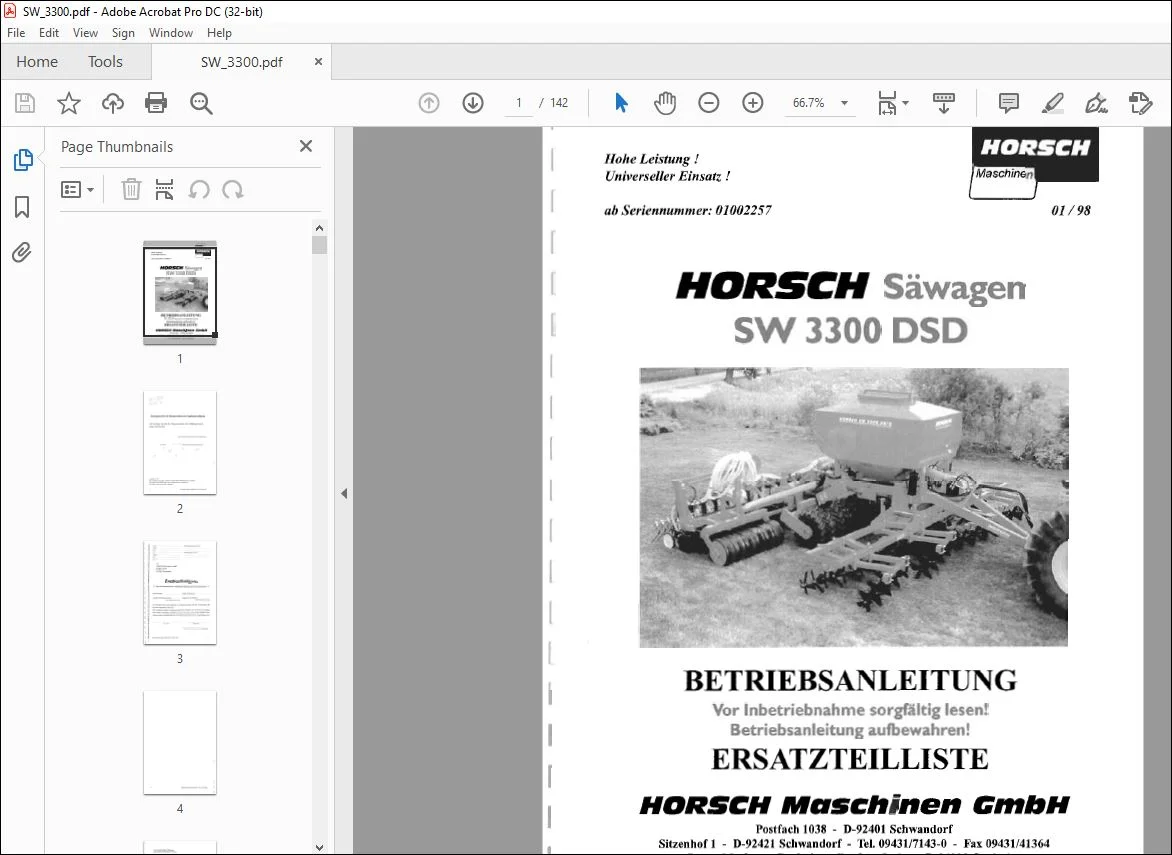Click the thumbnail panel scrollbar thumb
This screenshot has height=855, width=1172.
(319, 245)
